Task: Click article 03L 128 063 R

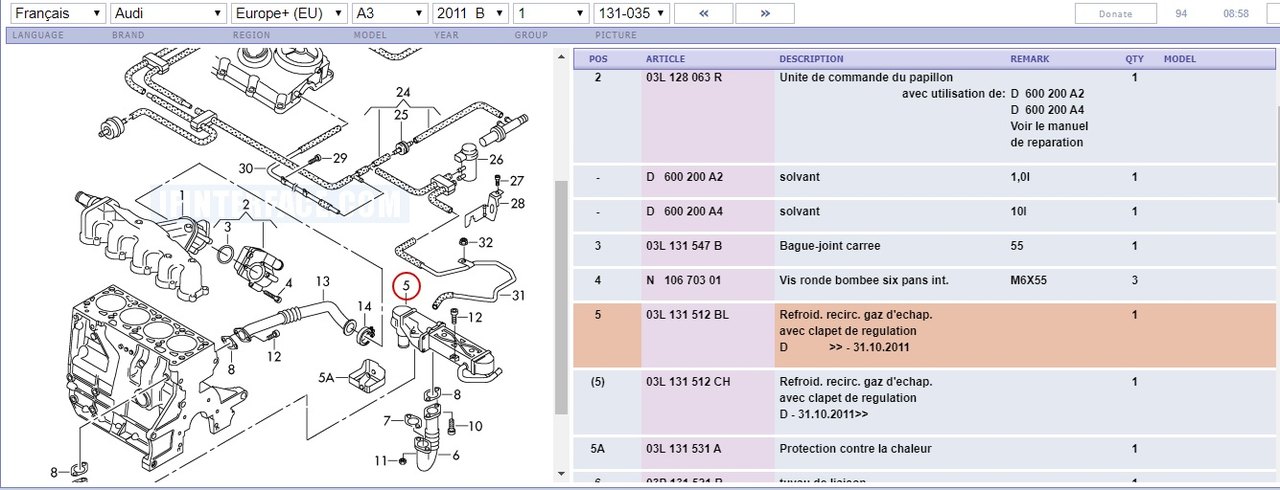Action: pos(683,77)
